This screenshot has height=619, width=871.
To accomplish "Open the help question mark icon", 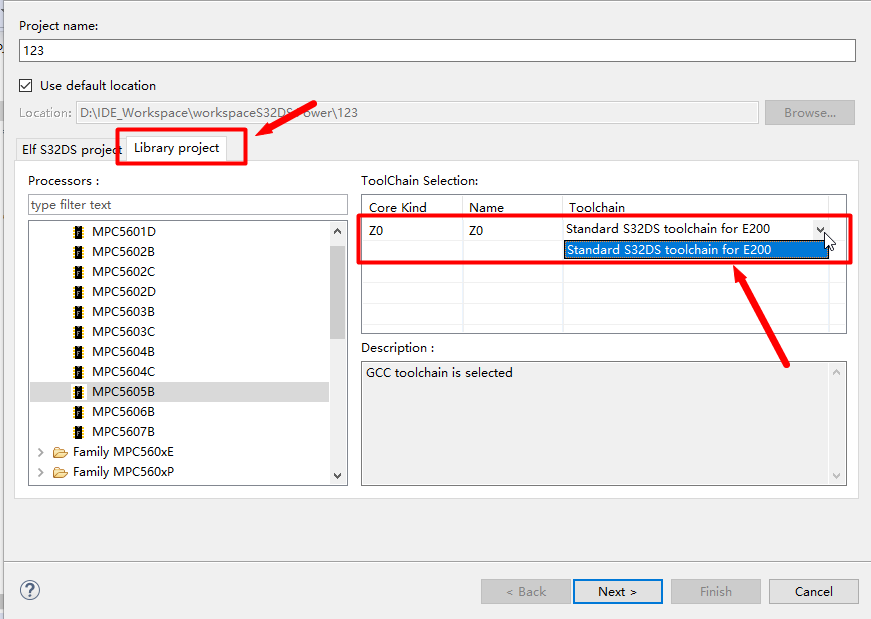I will tap(30, 590).
